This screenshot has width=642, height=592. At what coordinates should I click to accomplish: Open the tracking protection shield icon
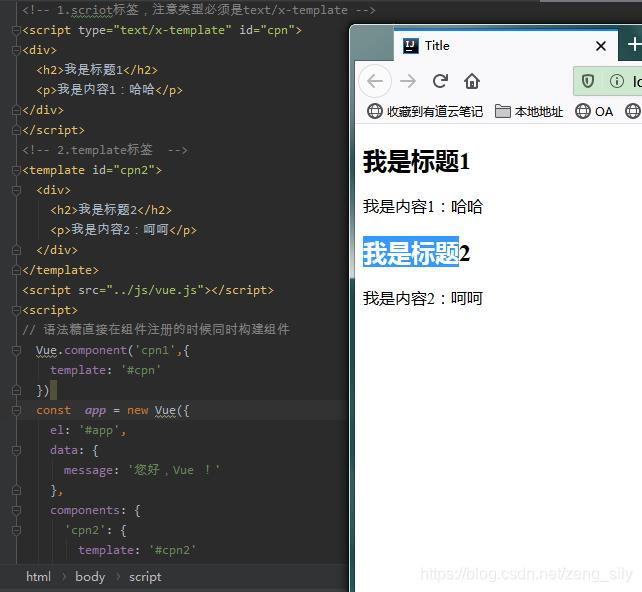pyautogui.click(x=588, y=81)
